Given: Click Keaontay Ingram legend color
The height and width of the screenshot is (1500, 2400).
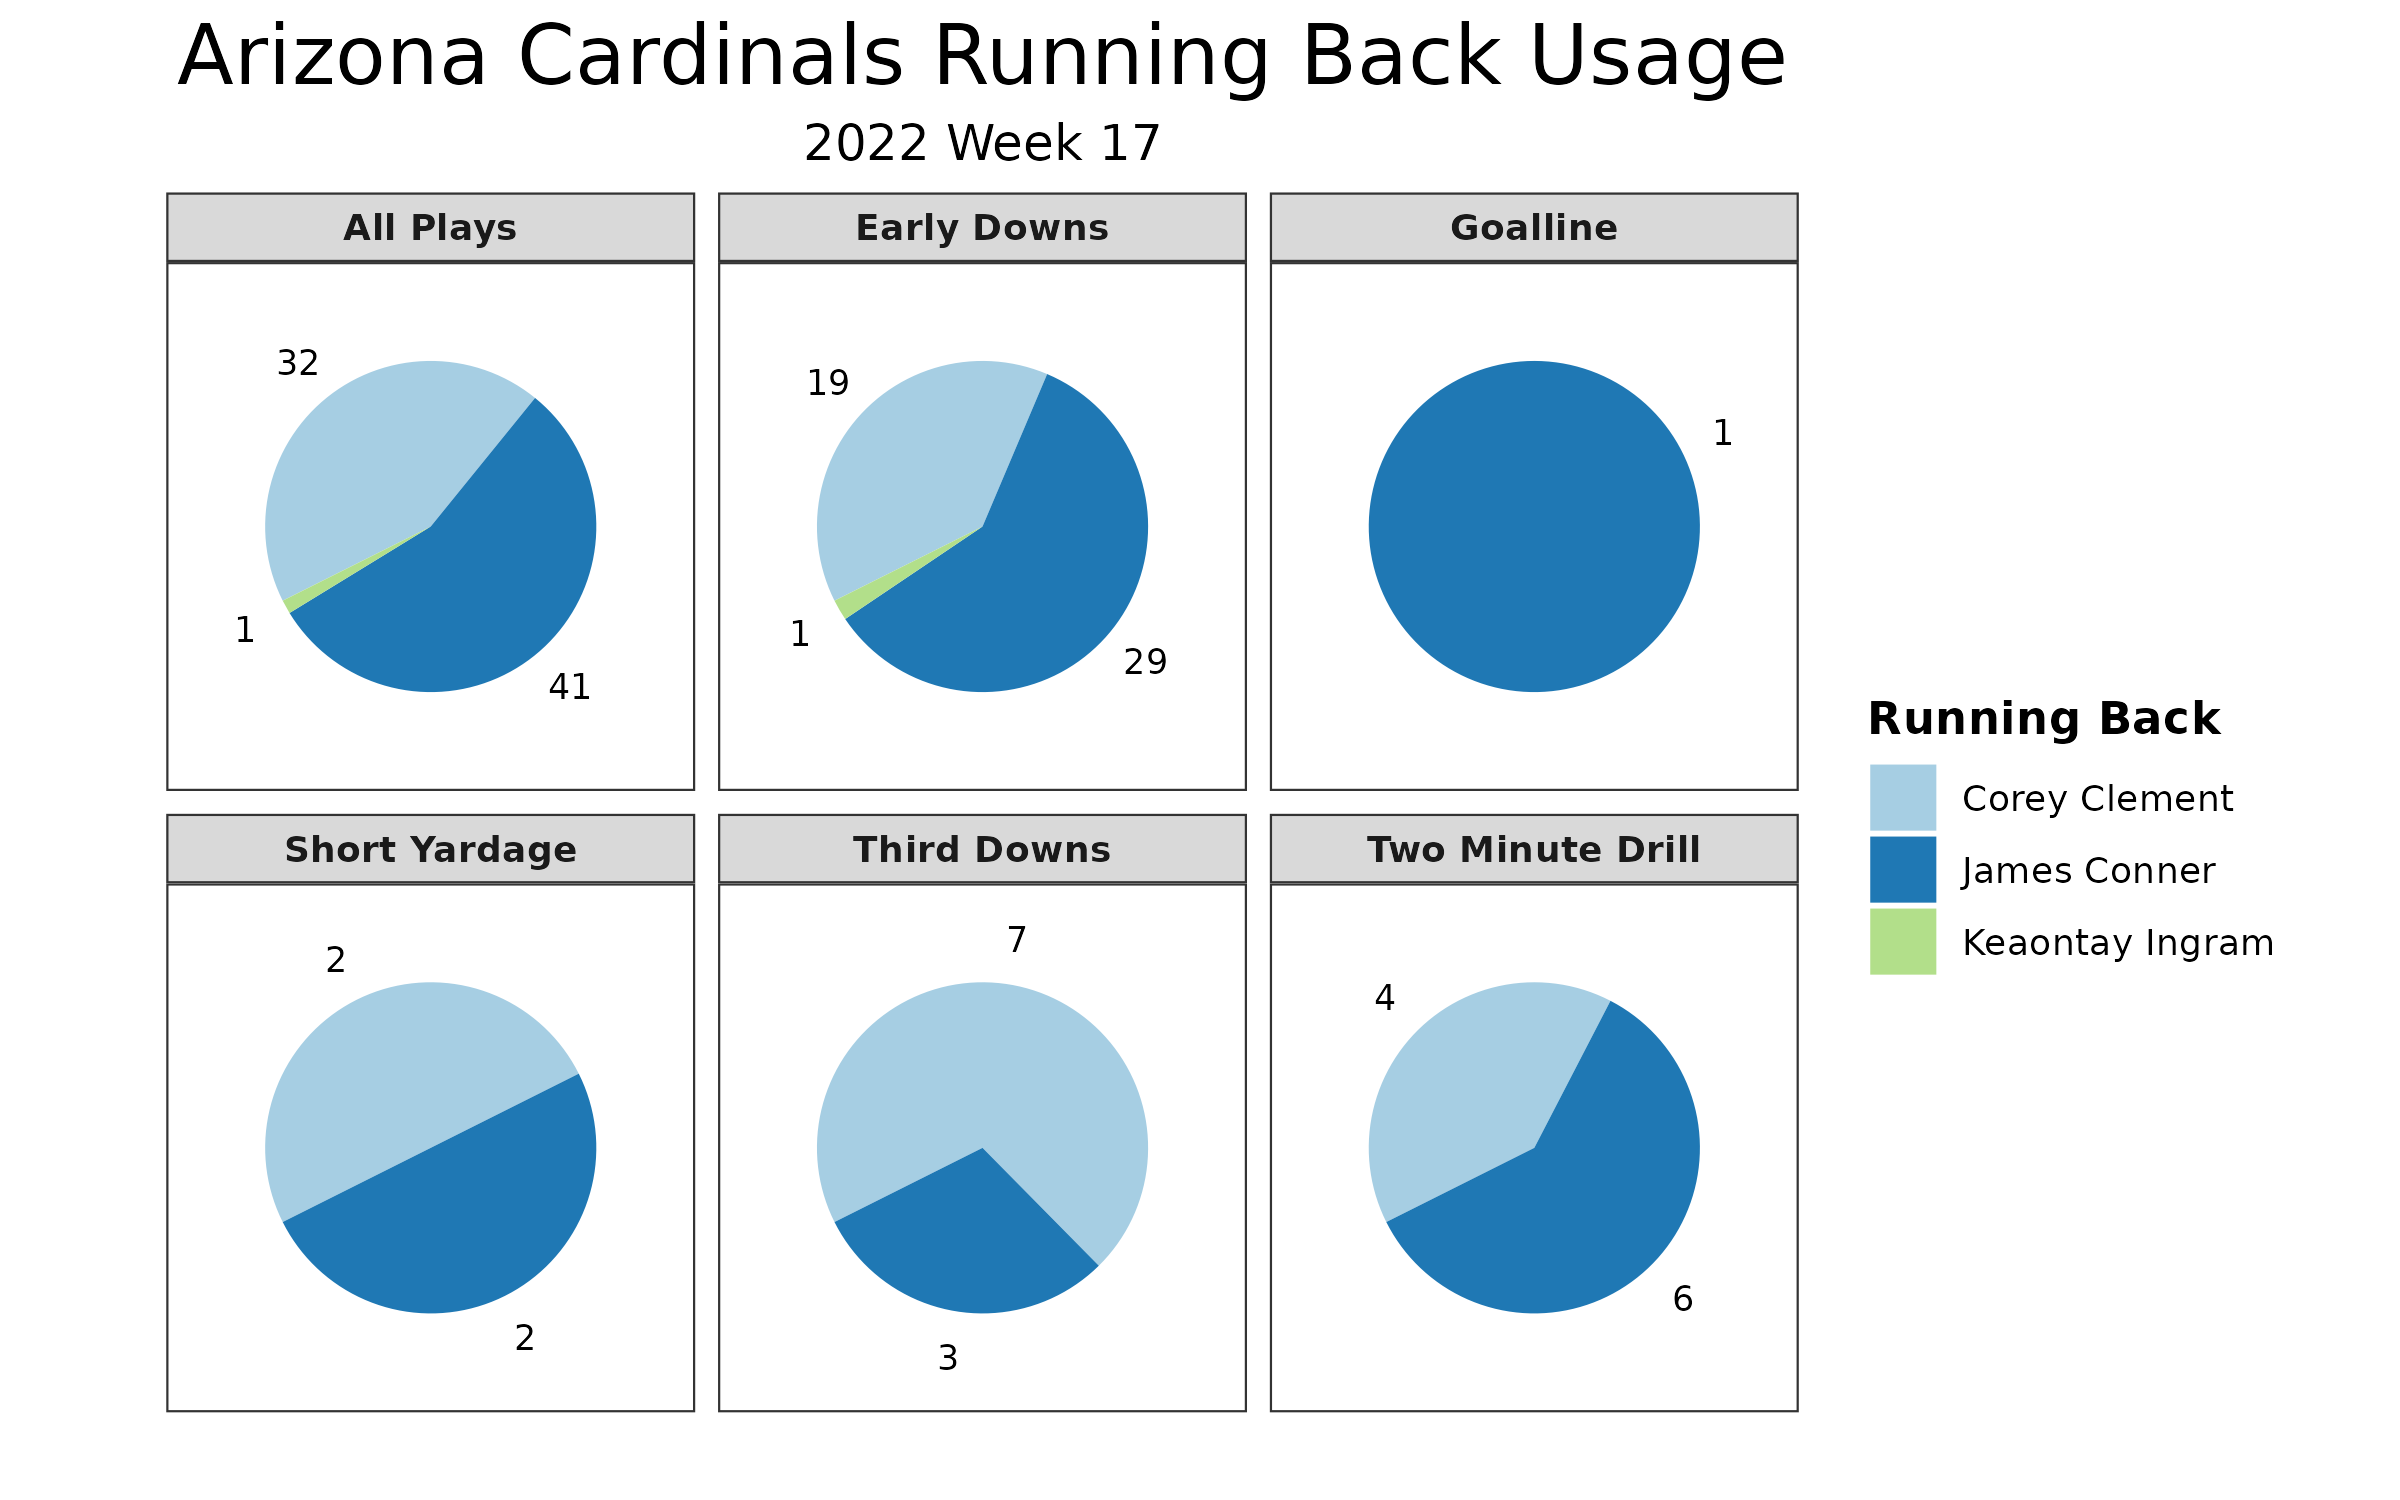Looking at the screenshot, I should pos(1902,926).
